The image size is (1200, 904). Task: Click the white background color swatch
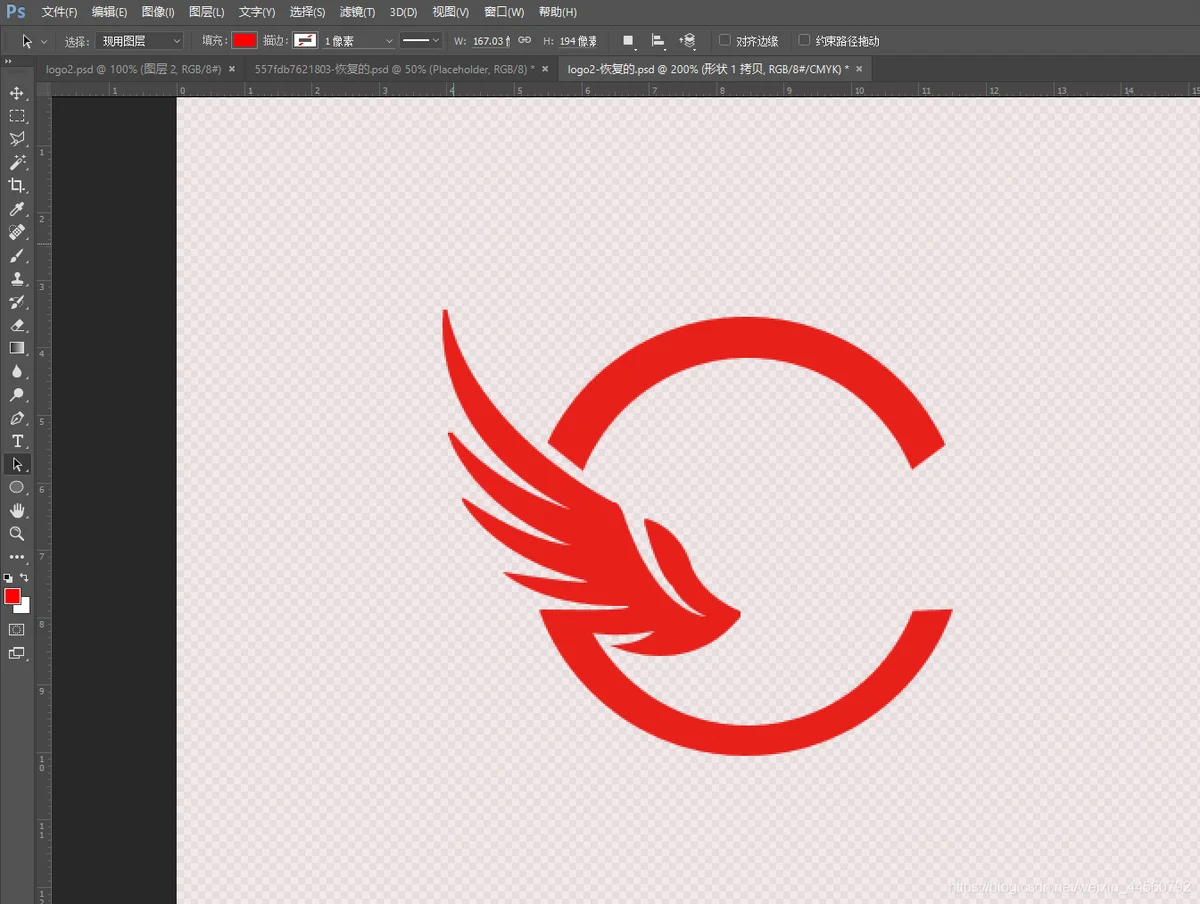coord(25,607)
